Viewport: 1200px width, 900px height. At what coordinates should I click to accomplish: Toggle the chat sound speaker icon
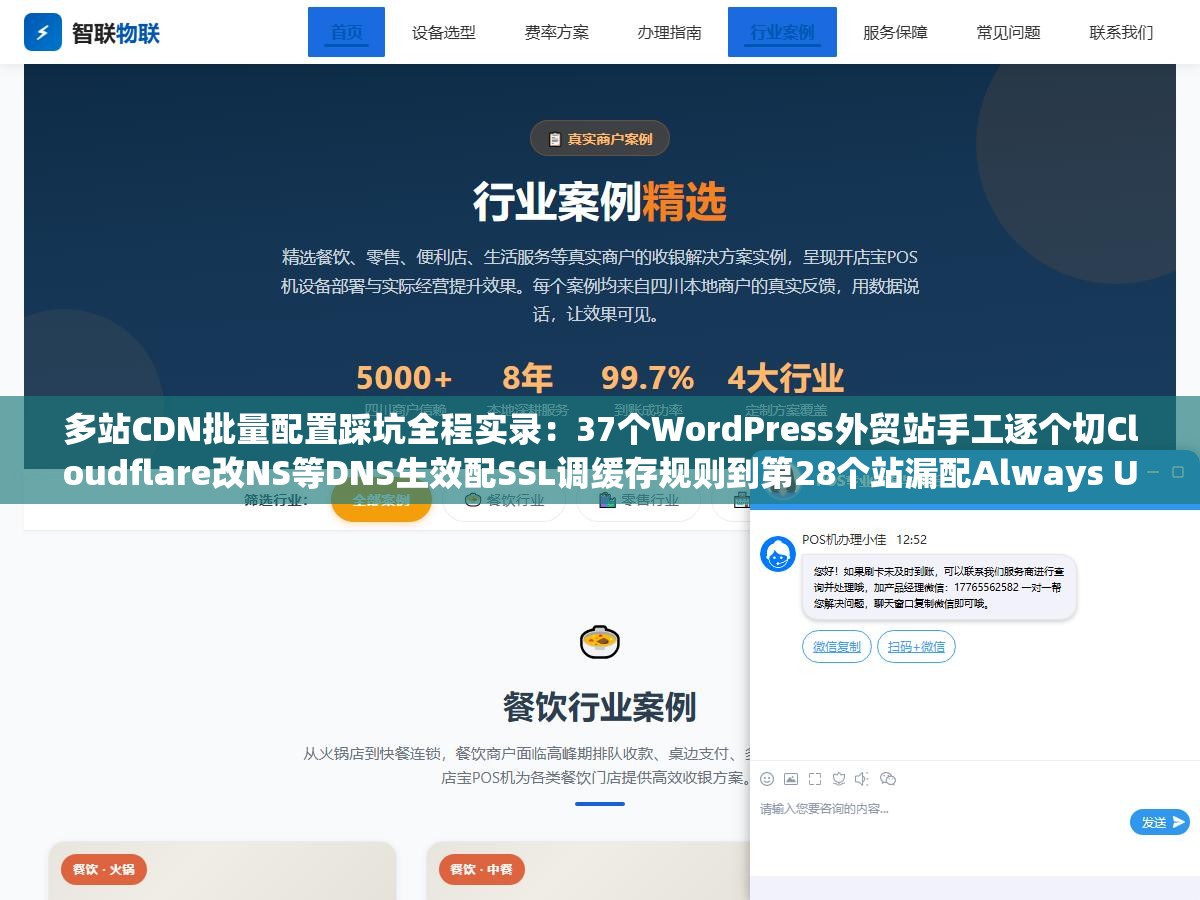tap(862, 778)
